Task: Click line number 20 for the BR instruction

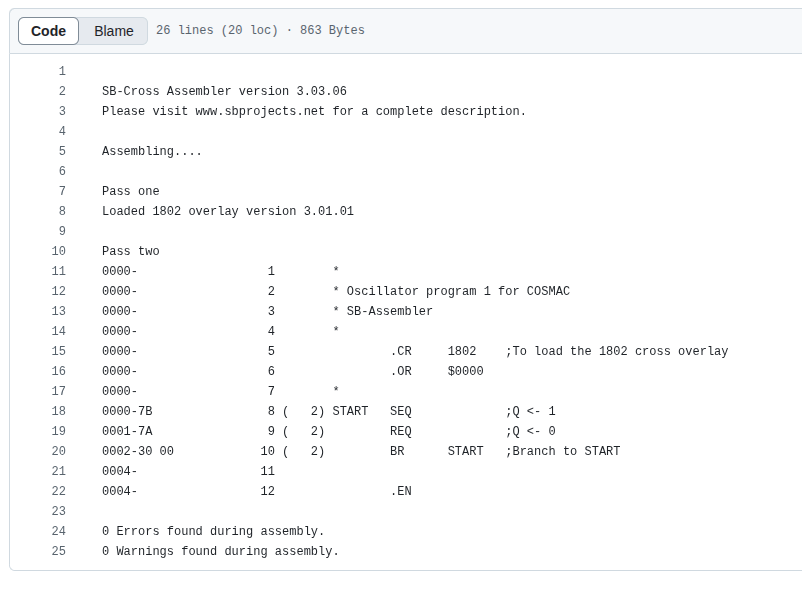Action: [x=59, y=451]
